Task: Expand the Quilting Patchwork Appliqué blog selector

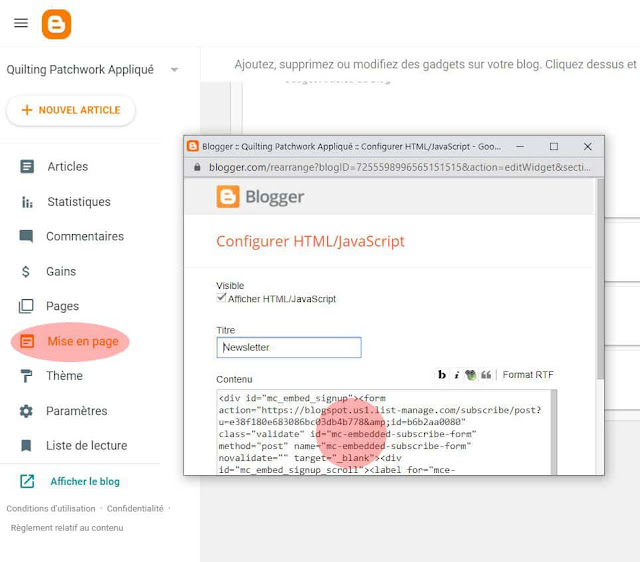Action: click(174, 70)
